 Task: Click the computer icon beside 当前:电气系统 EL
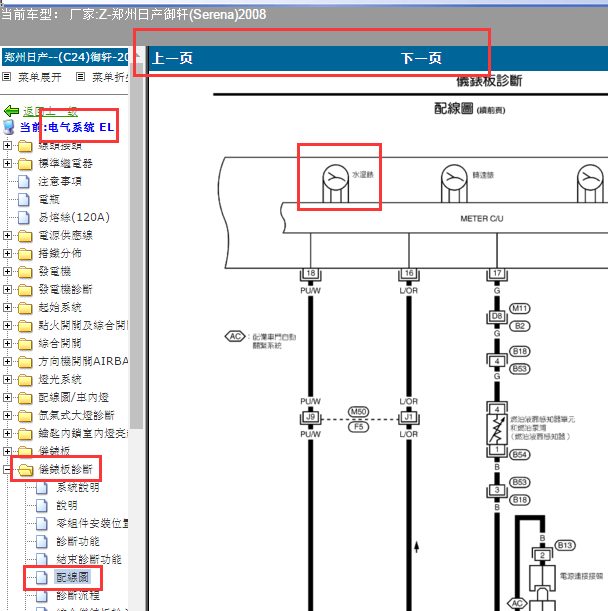[x=9, y=127]
